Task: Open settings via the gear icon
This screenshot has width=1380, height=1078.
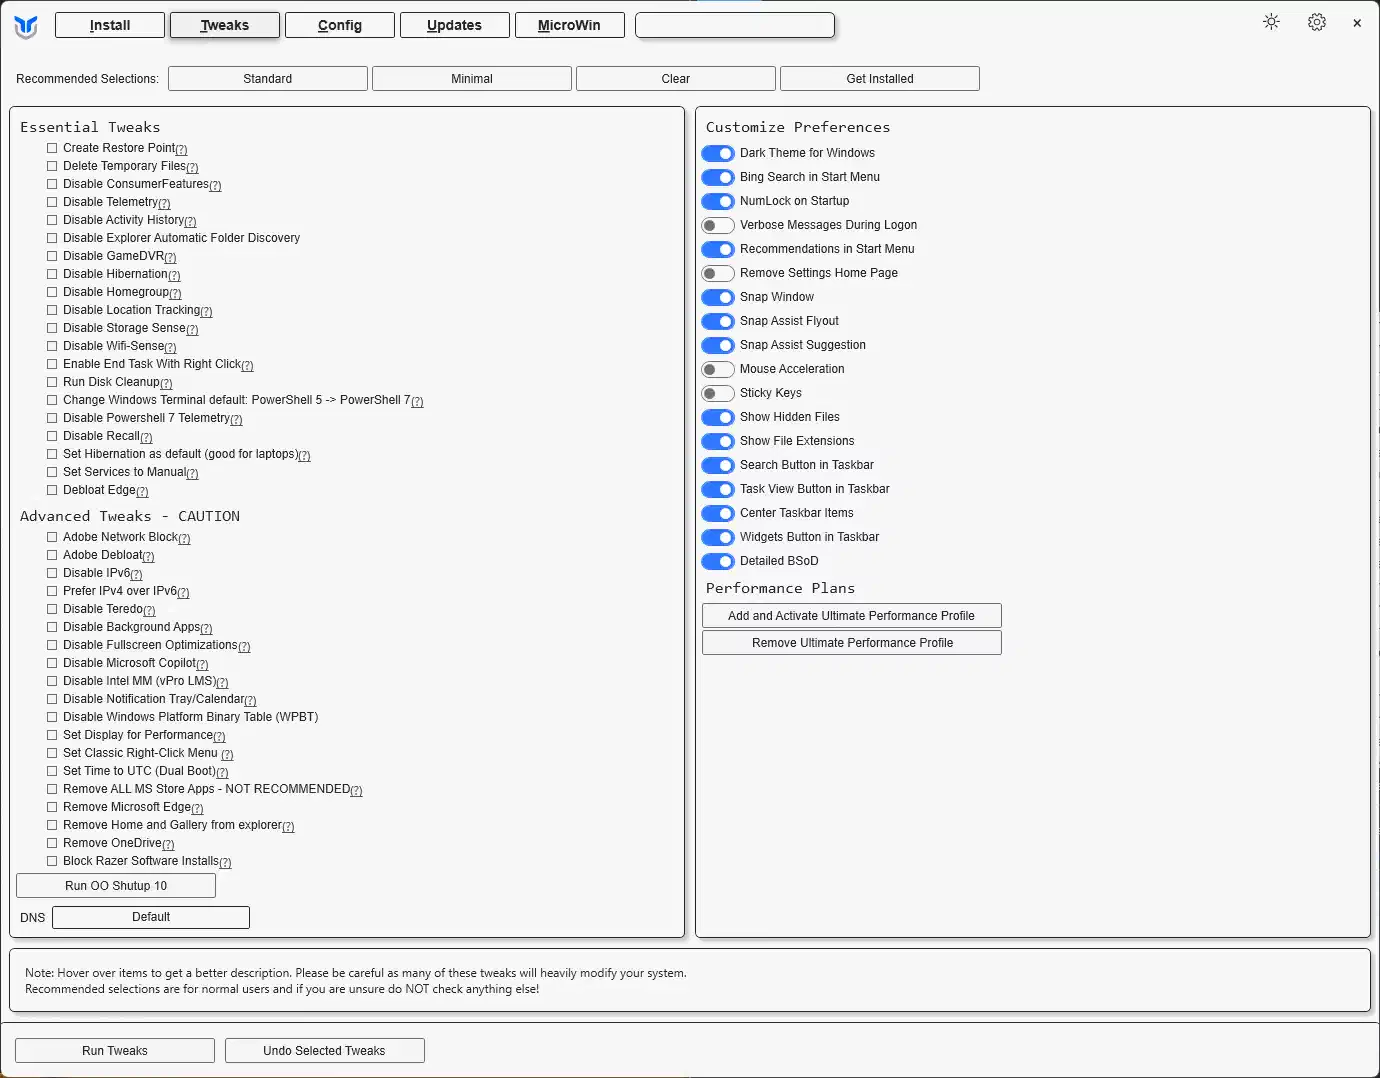Action: coord(1317,21)
